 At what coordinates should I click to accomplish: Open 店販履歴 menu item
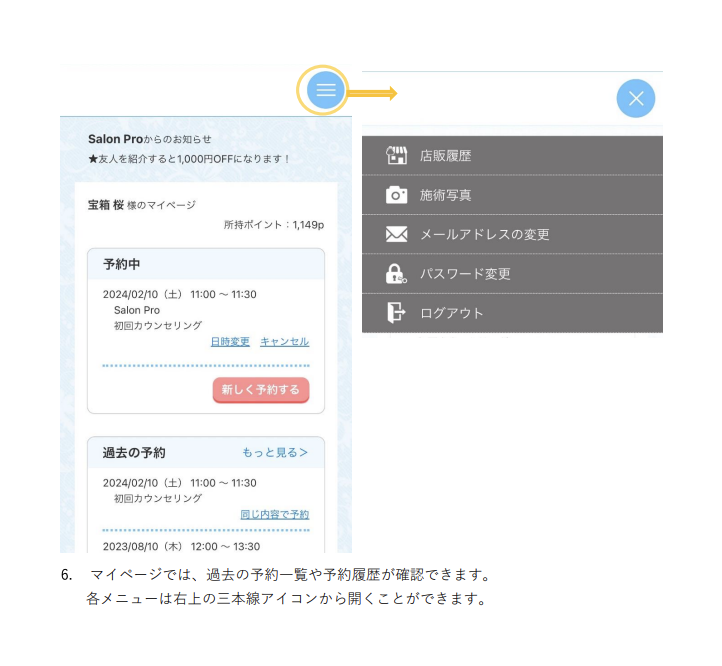point(512,156)
